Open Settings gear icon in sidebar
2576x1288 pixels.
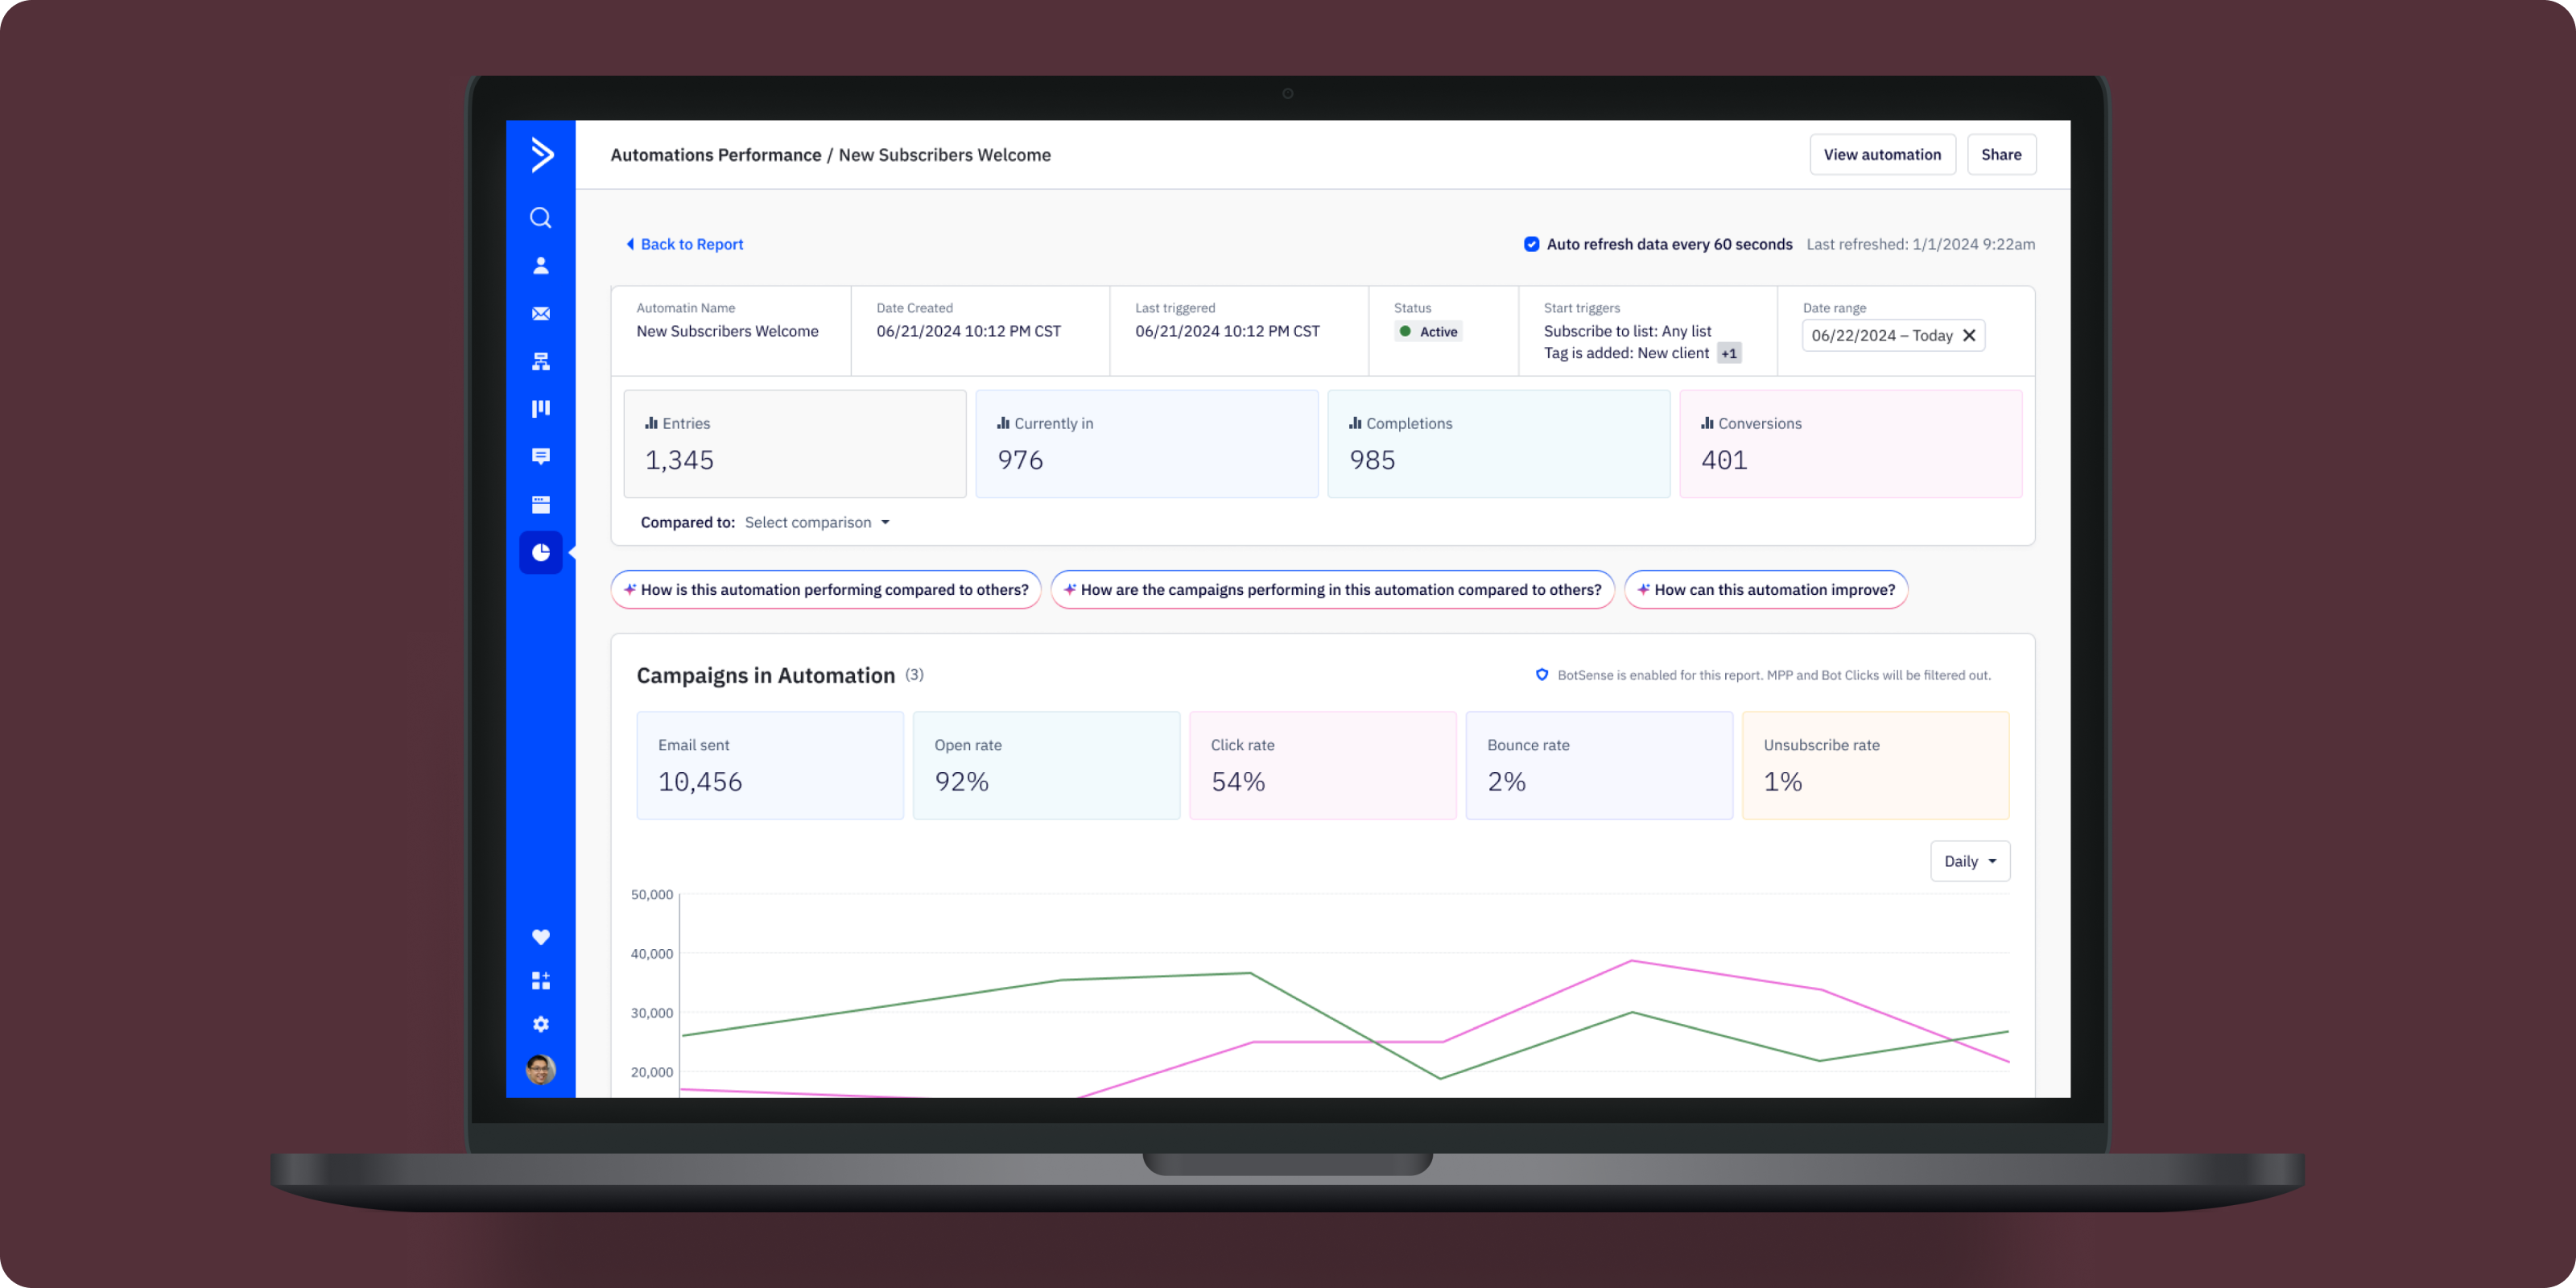[541, 1024]
